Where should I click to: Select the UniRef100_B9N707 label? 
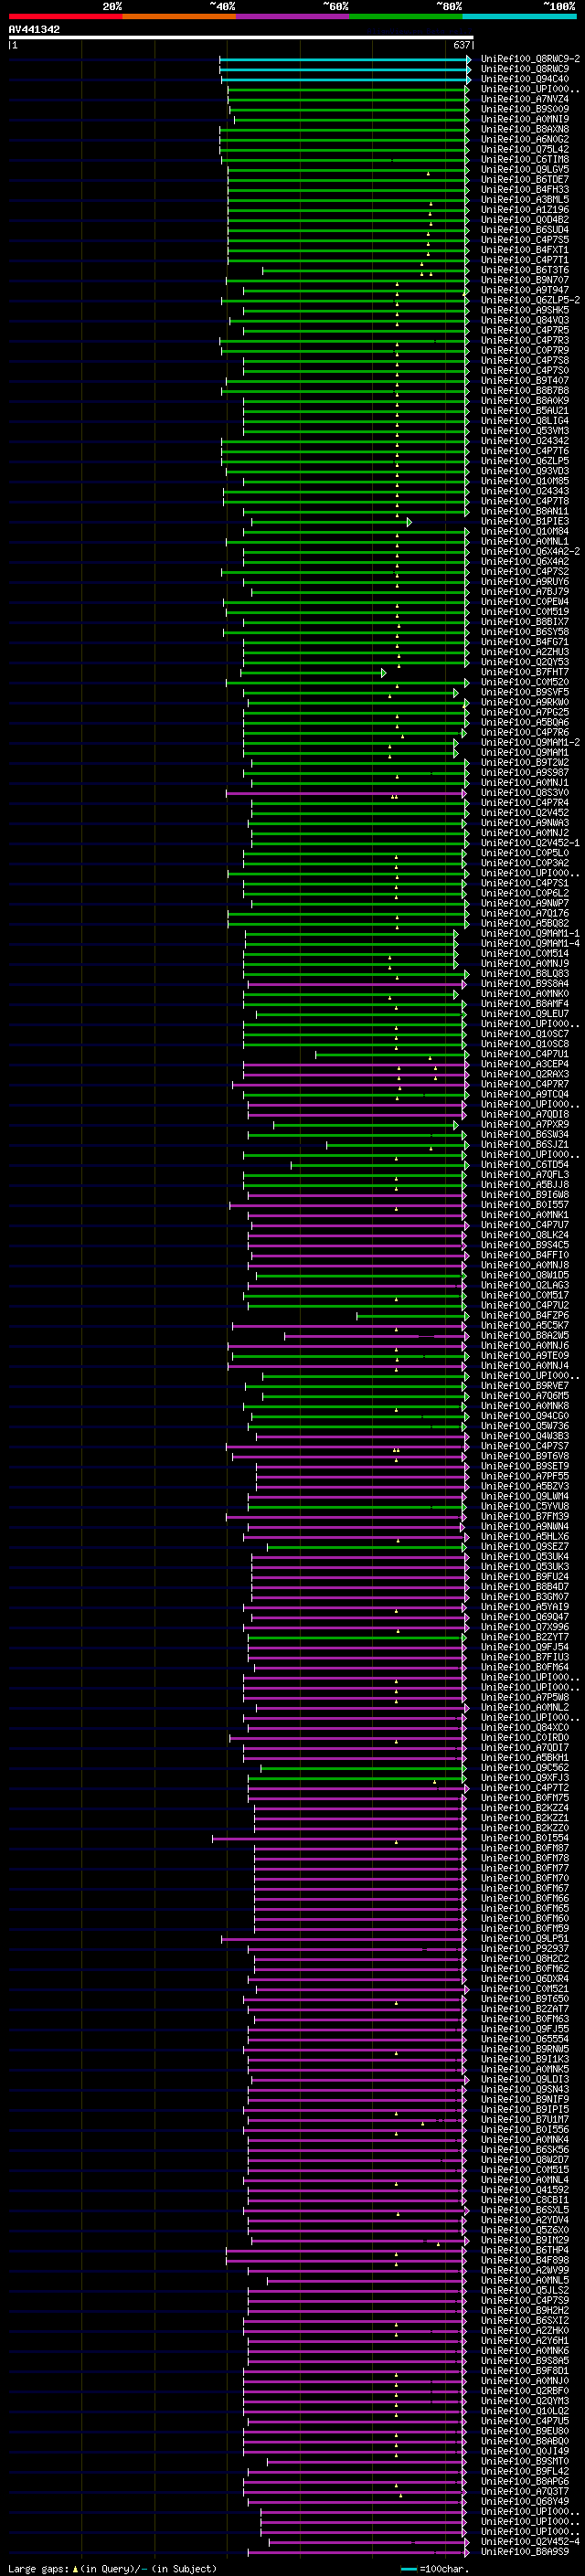point(524,280)
